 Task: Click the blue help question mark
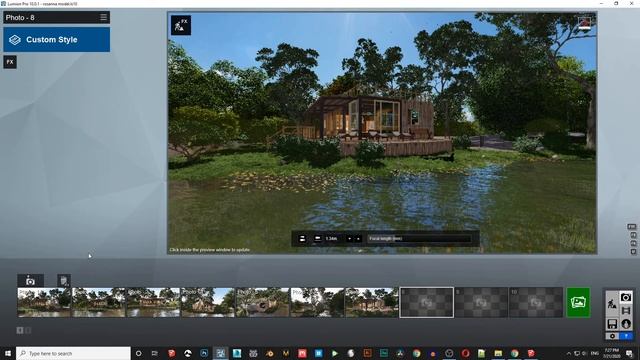tap(626, 336)
